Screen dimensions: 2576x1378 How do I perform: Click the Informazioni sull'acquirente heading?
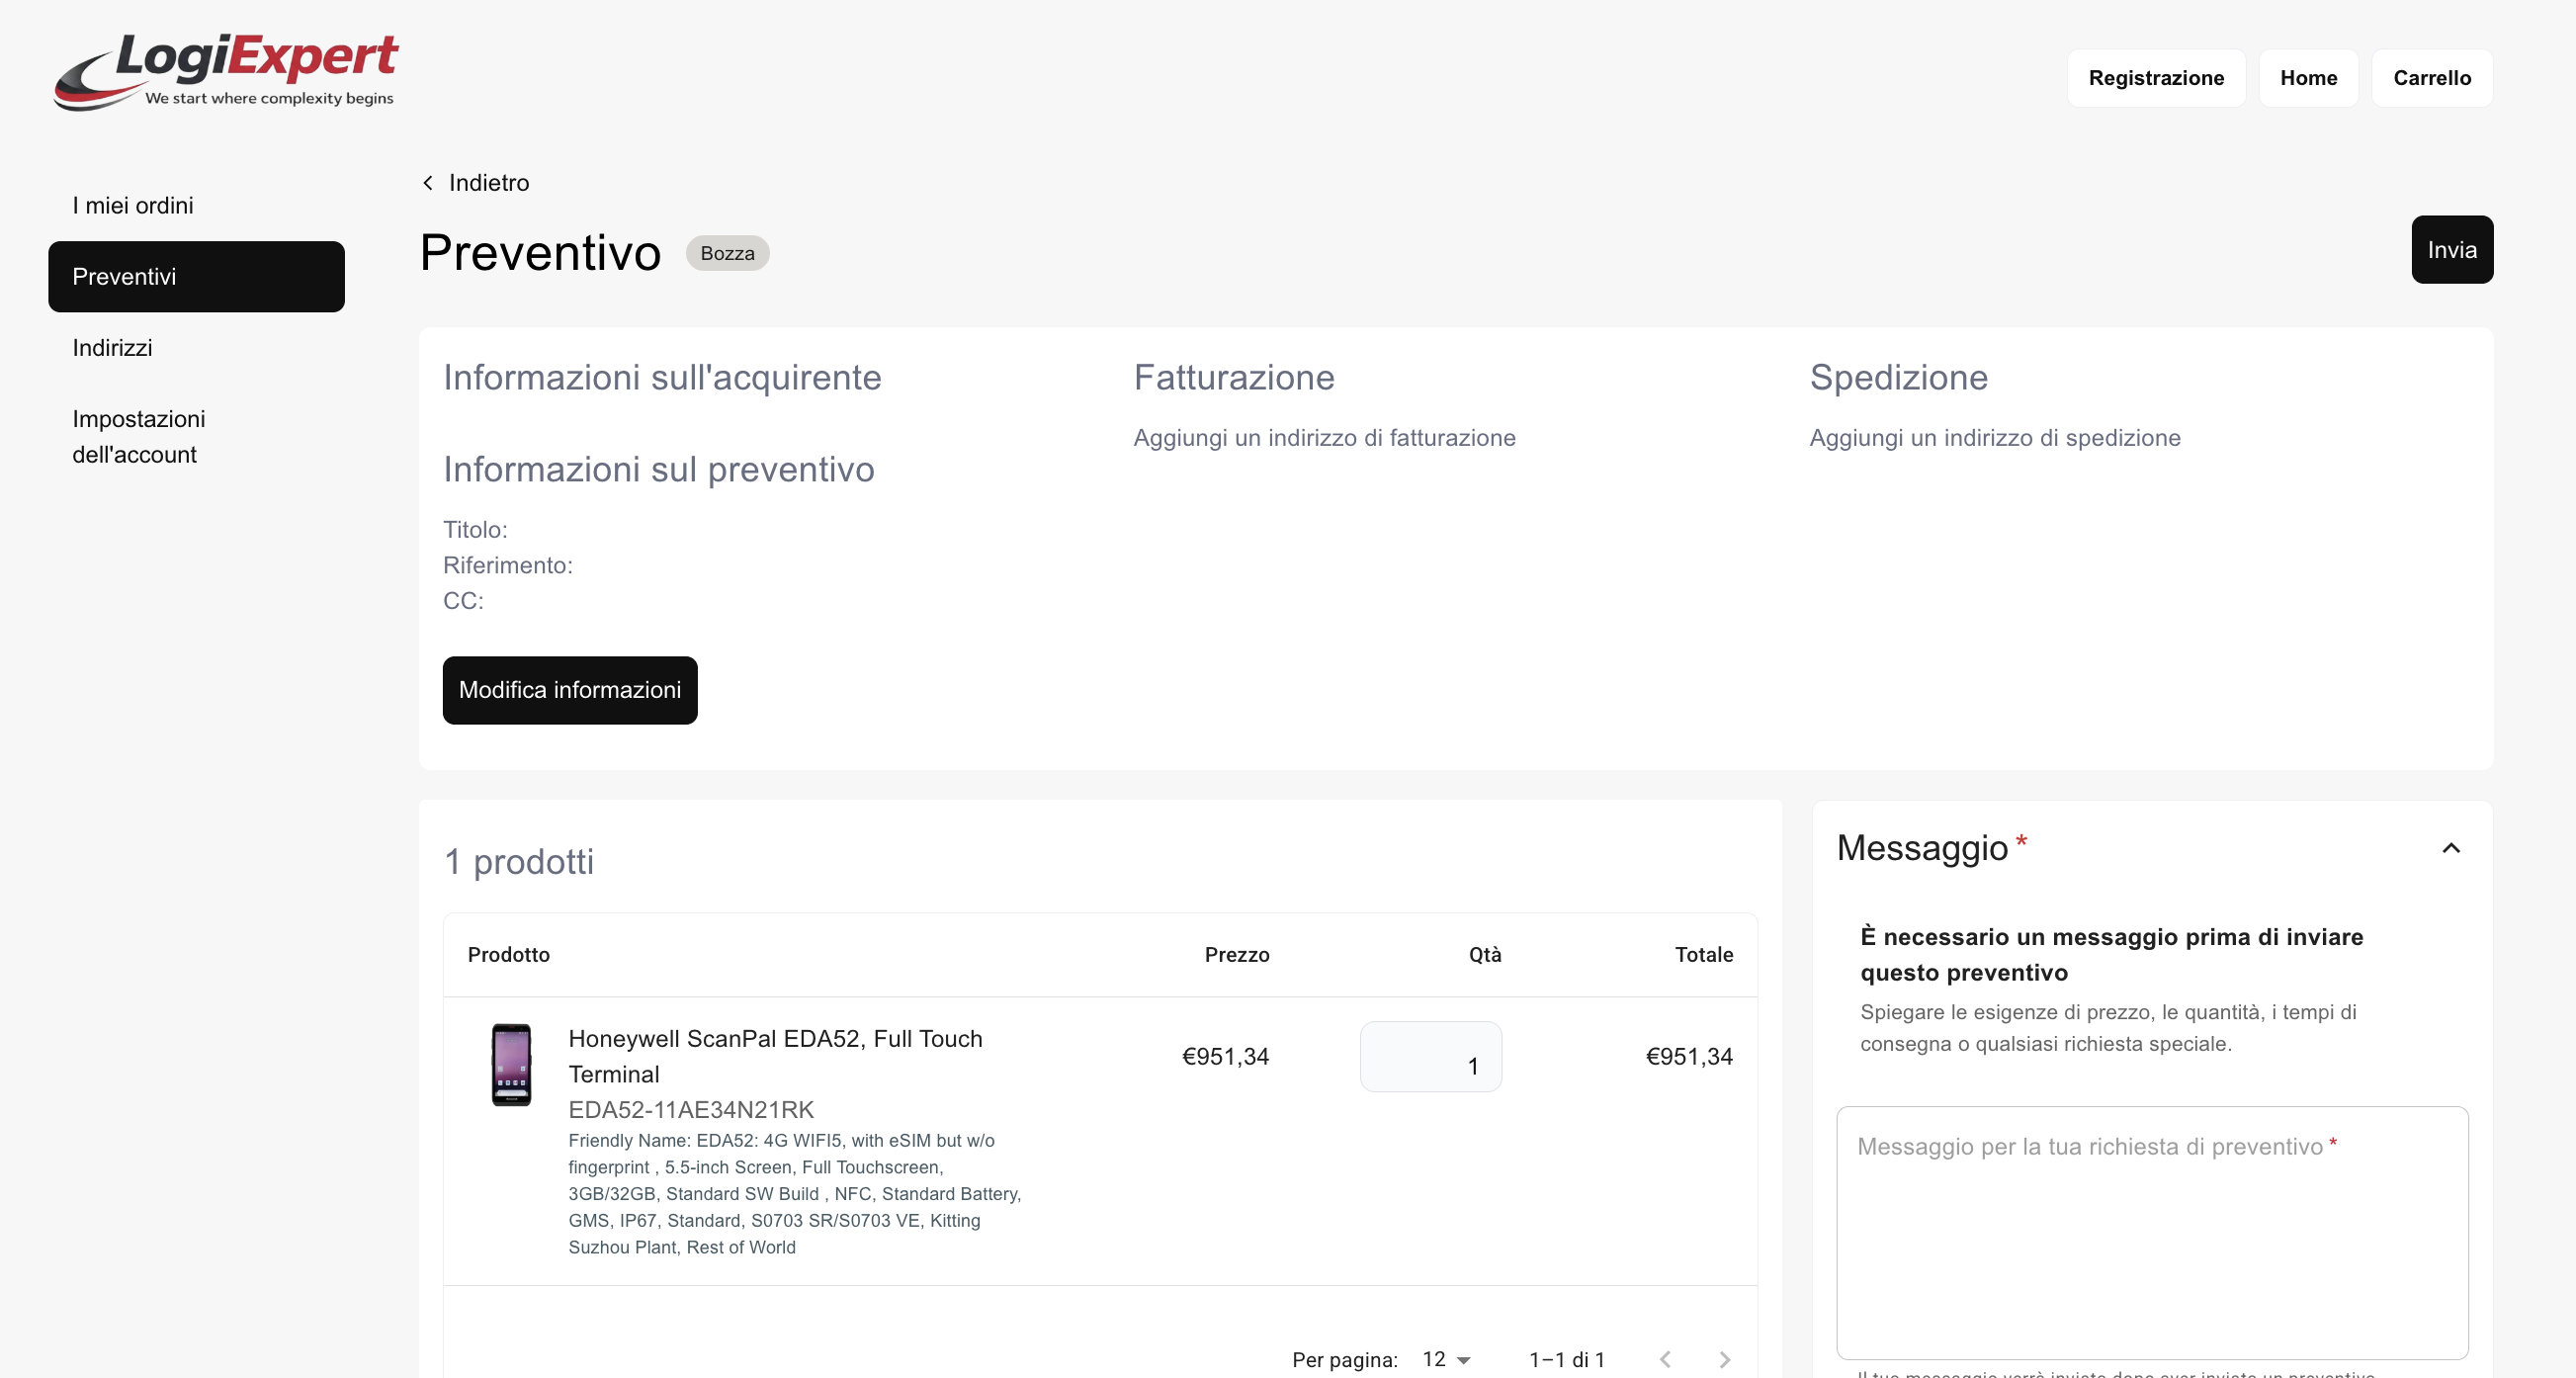(662, 378)
